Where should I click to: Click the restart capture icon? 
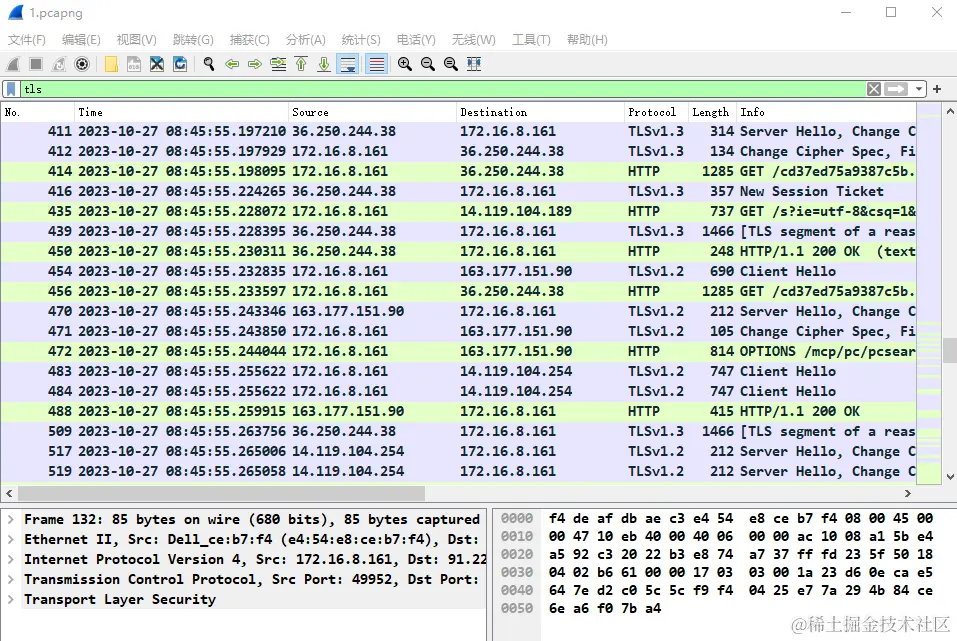click(59, 64)
